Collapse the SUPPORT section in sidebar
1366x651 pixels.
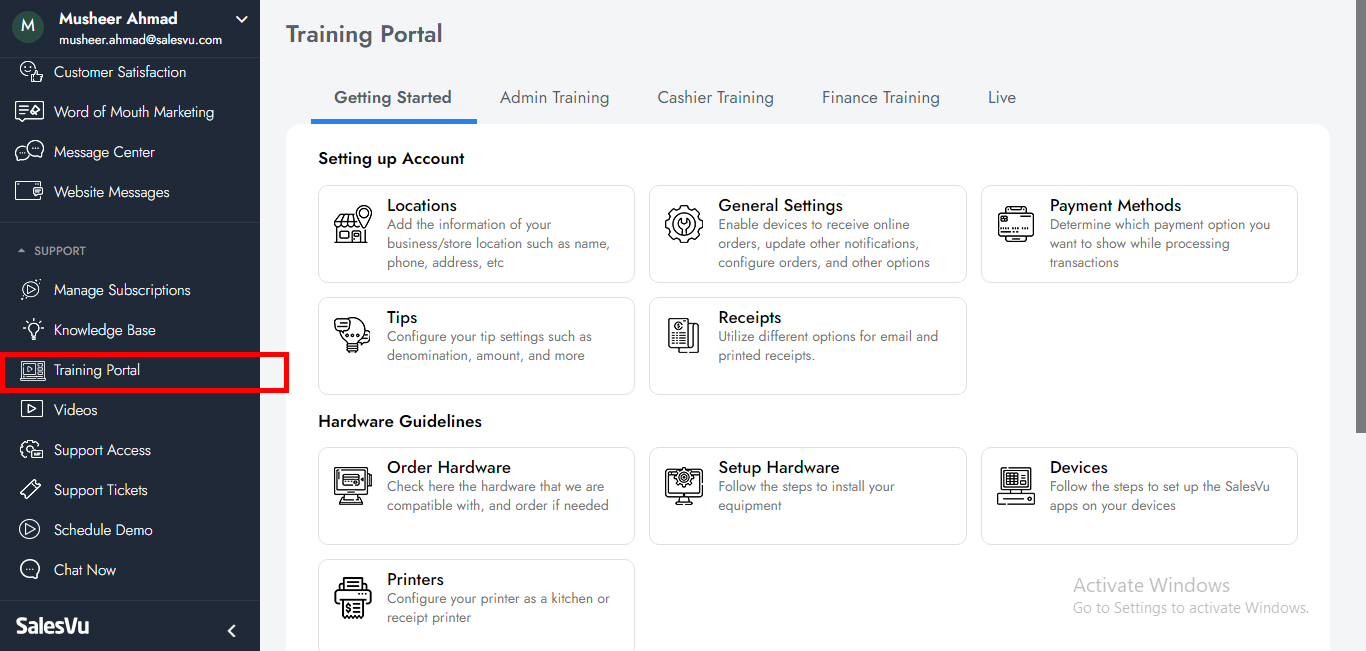(22, 251)
